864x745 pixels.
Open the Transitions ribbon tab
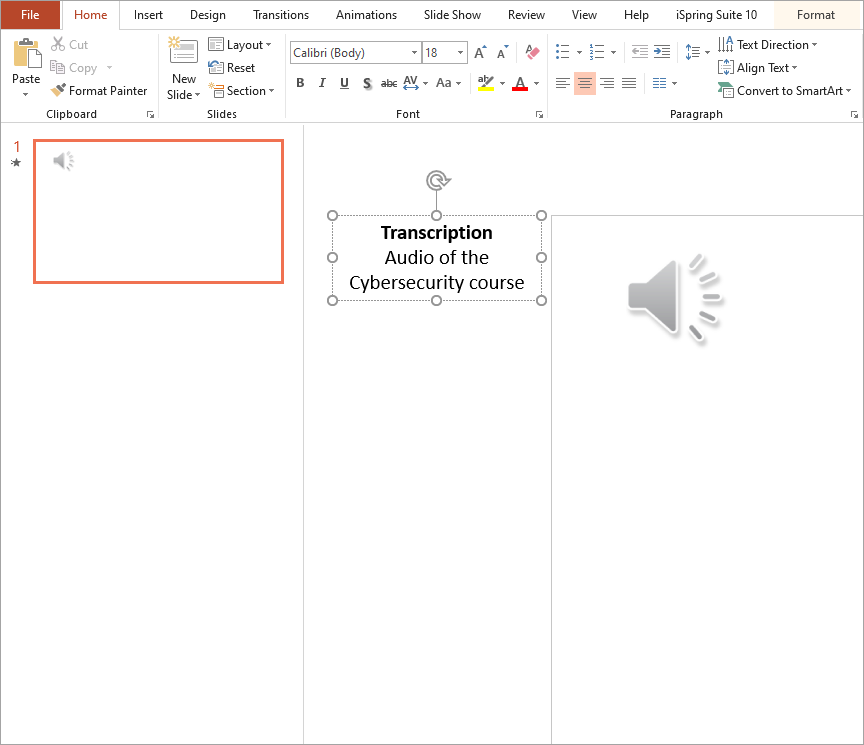pyautogui.click(x=280, y=15)
